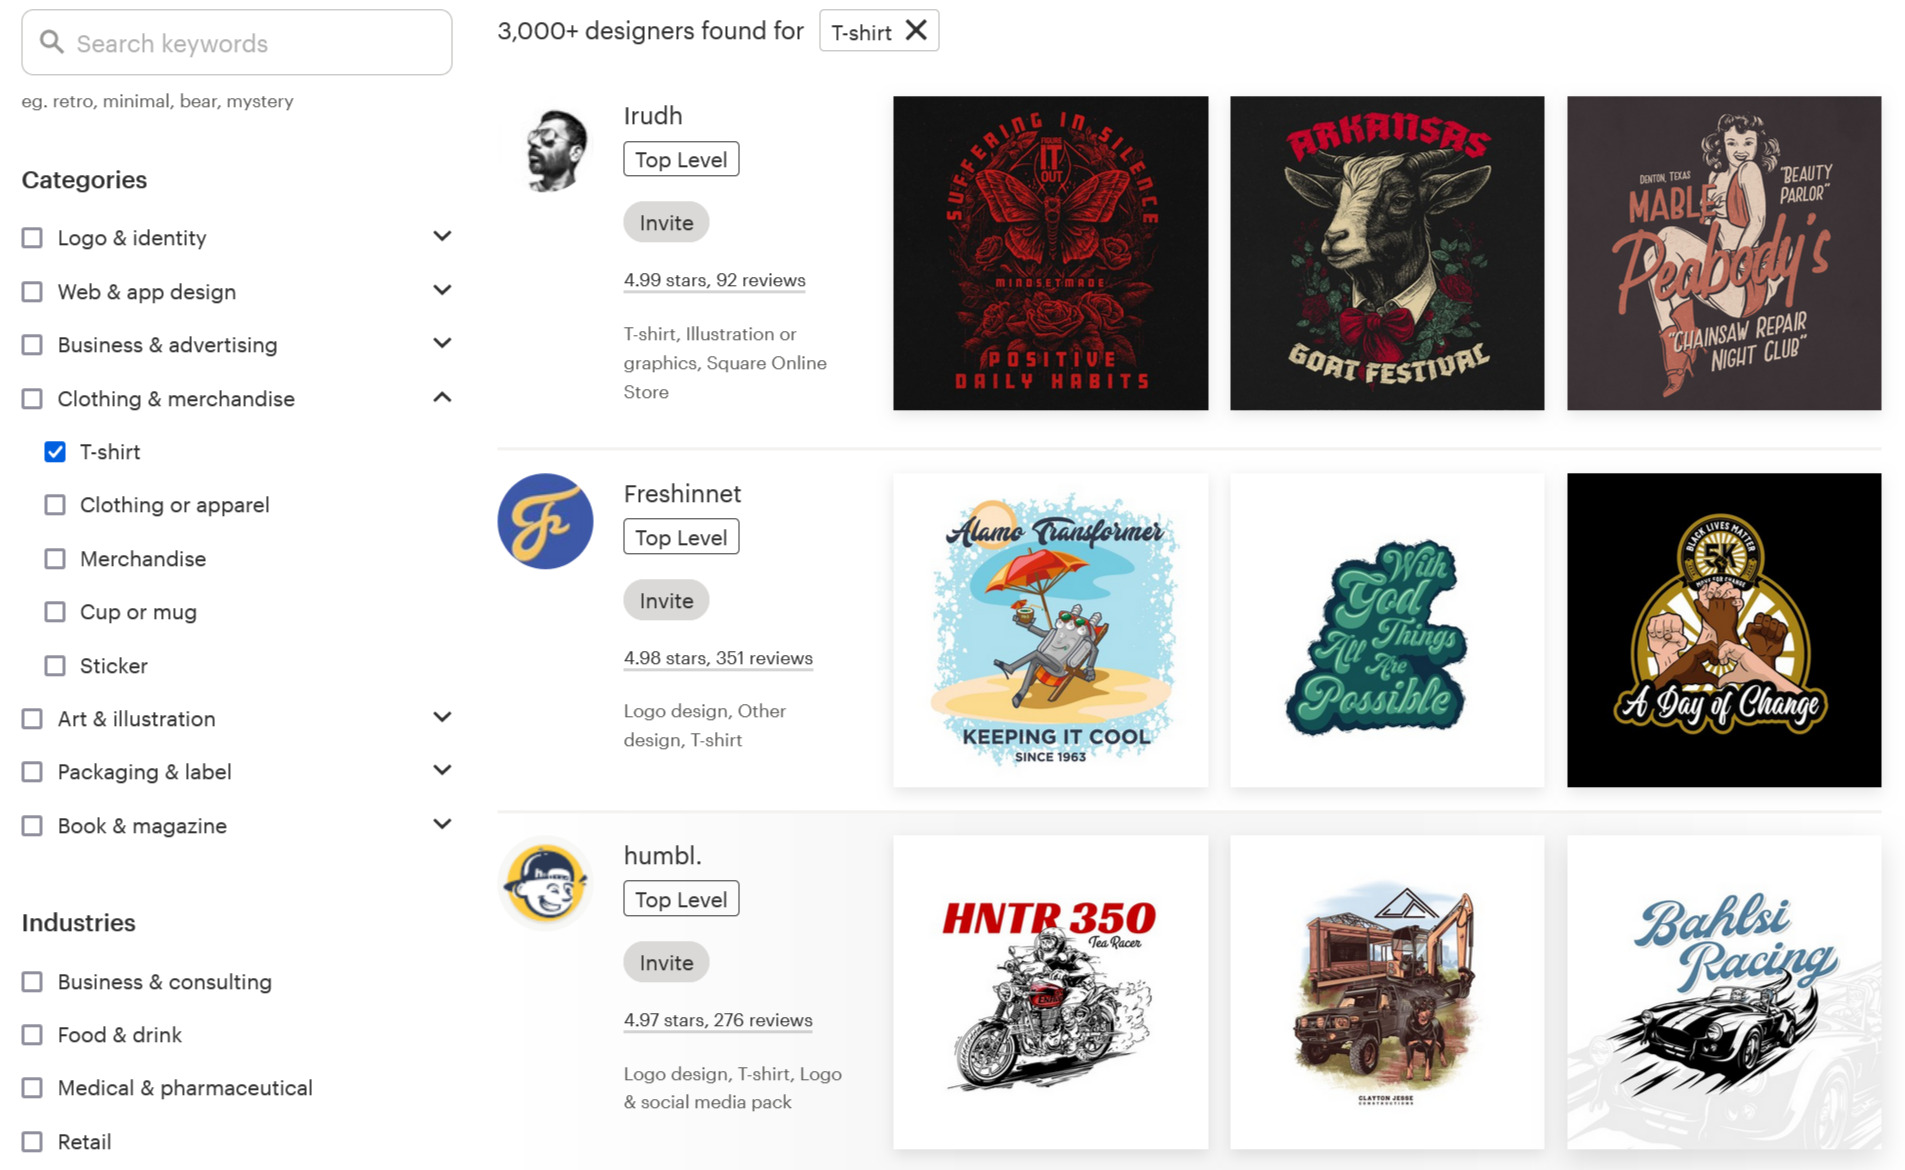
Task: Open Freshinnet's 351 reviews
Action: point(717,658)
